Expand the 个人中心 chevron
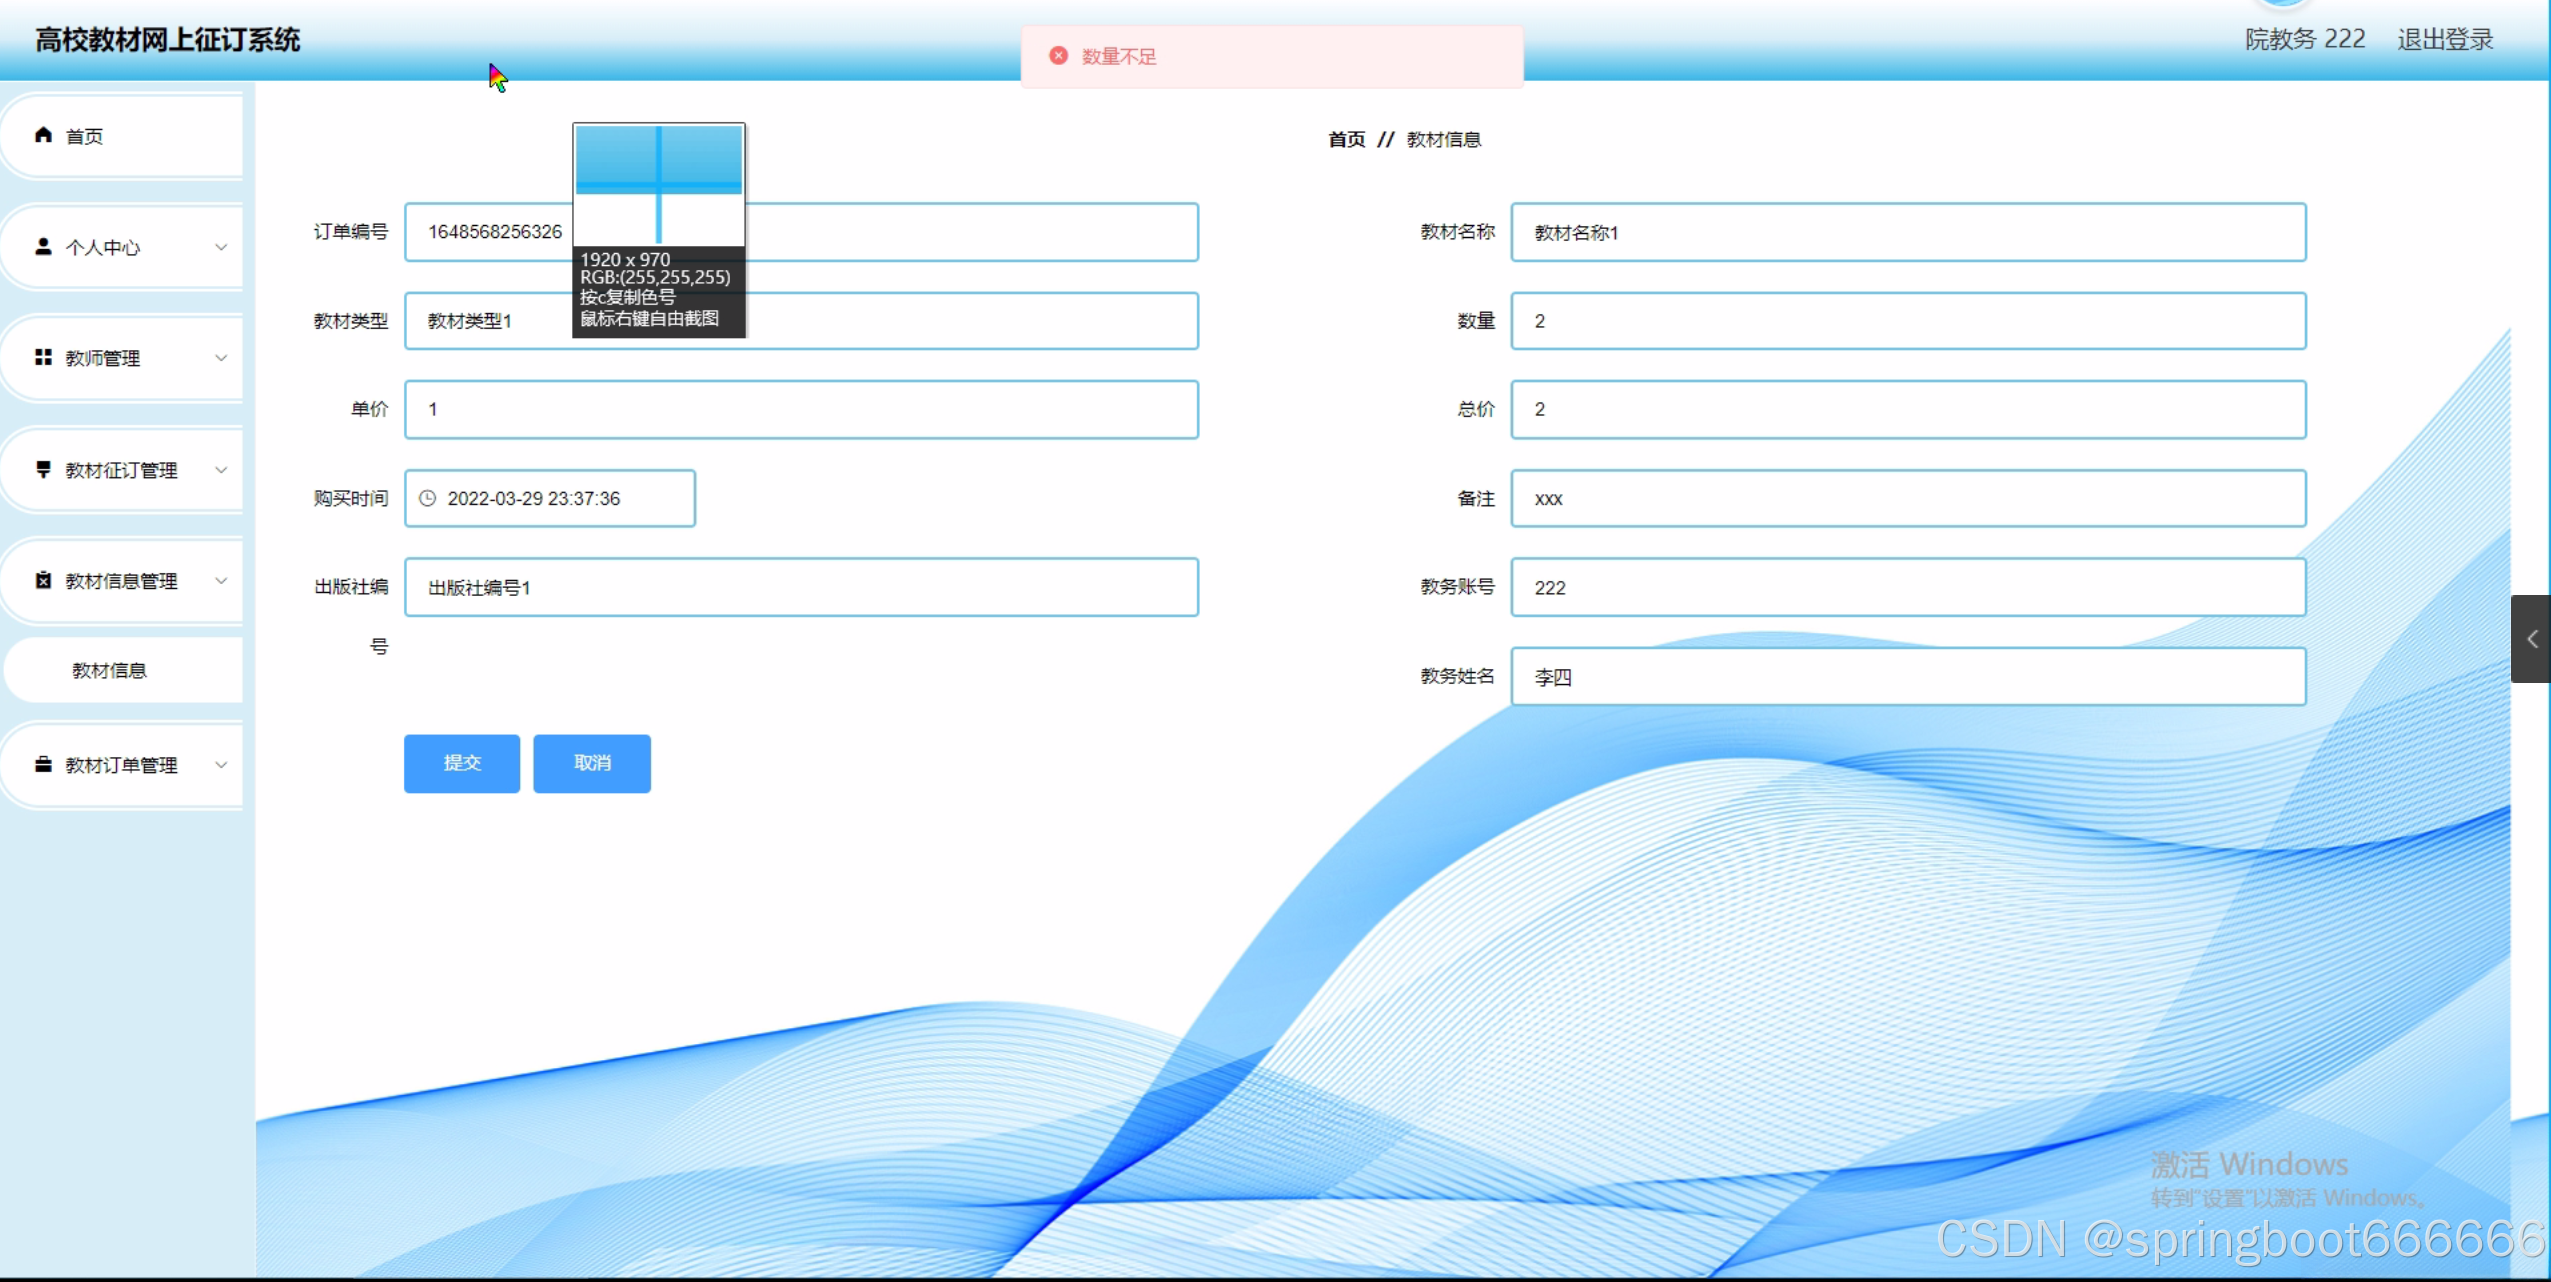2551x1282 pixels. click(221, 247)
